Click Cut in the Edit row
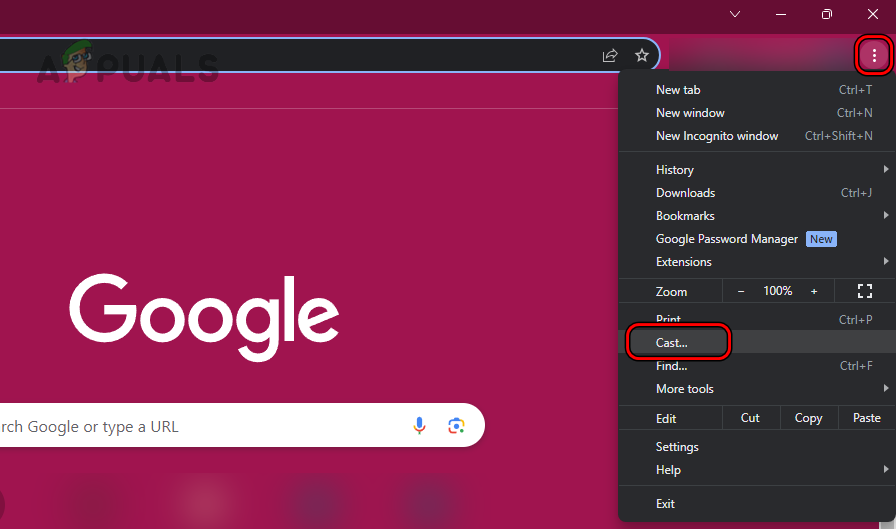 [750, 418]
